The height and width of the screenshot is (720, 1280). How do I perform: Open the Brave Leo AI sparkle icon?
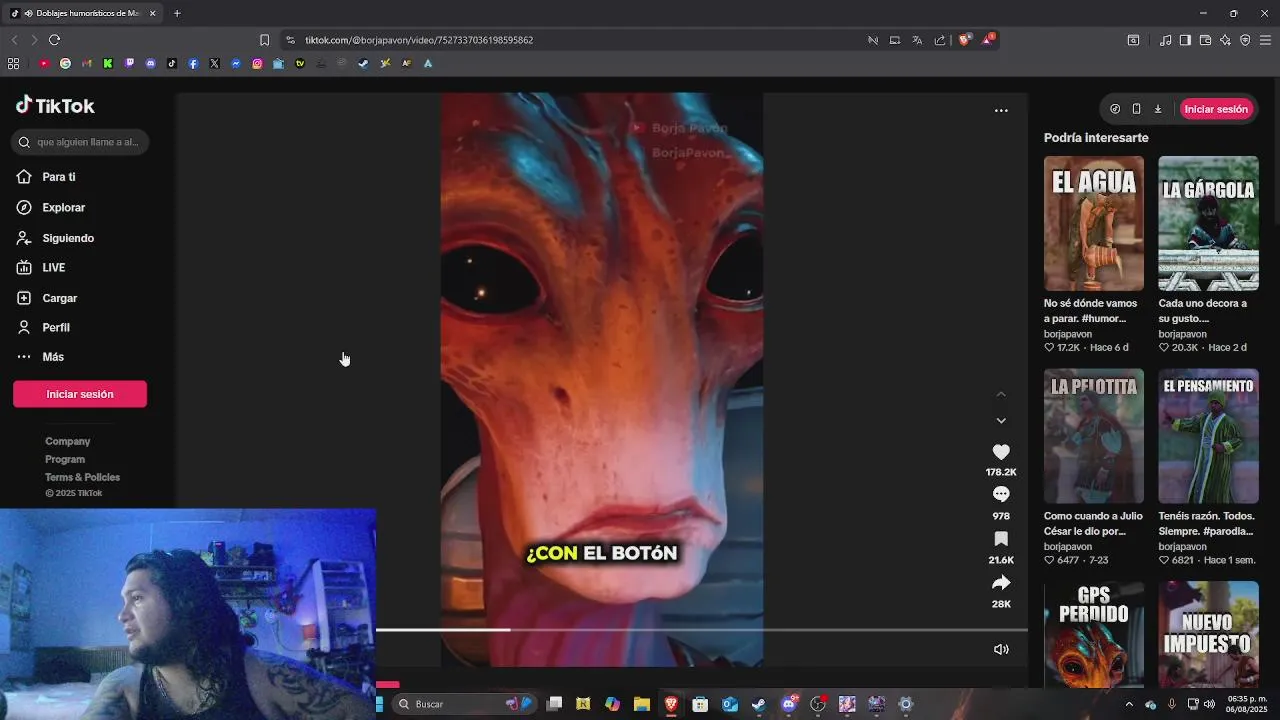1225,40
